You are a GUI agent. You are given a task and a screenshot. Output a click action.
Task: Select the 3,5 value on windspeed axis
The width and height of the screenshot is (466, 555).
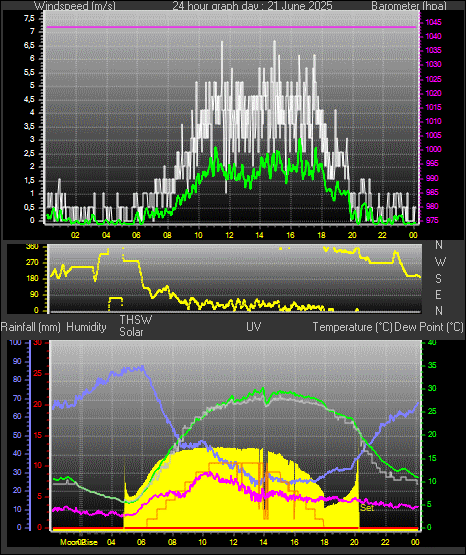(29, 126)
